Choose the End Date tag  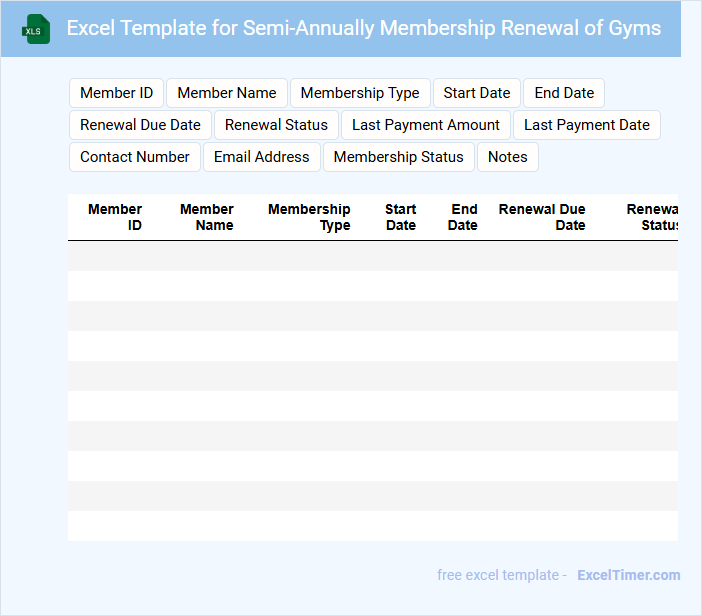[x=564, y=93]
